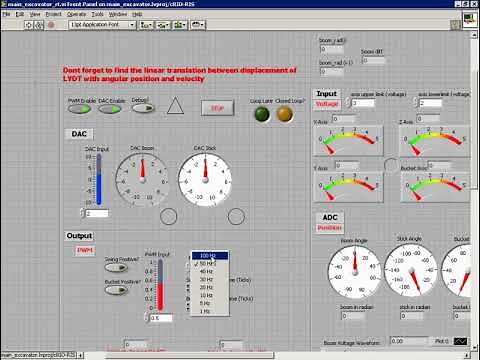The width and height of the screenshot is (480, 360).
Task: Select 30 Hz from the frequency list
Action: tap(210, 280)
